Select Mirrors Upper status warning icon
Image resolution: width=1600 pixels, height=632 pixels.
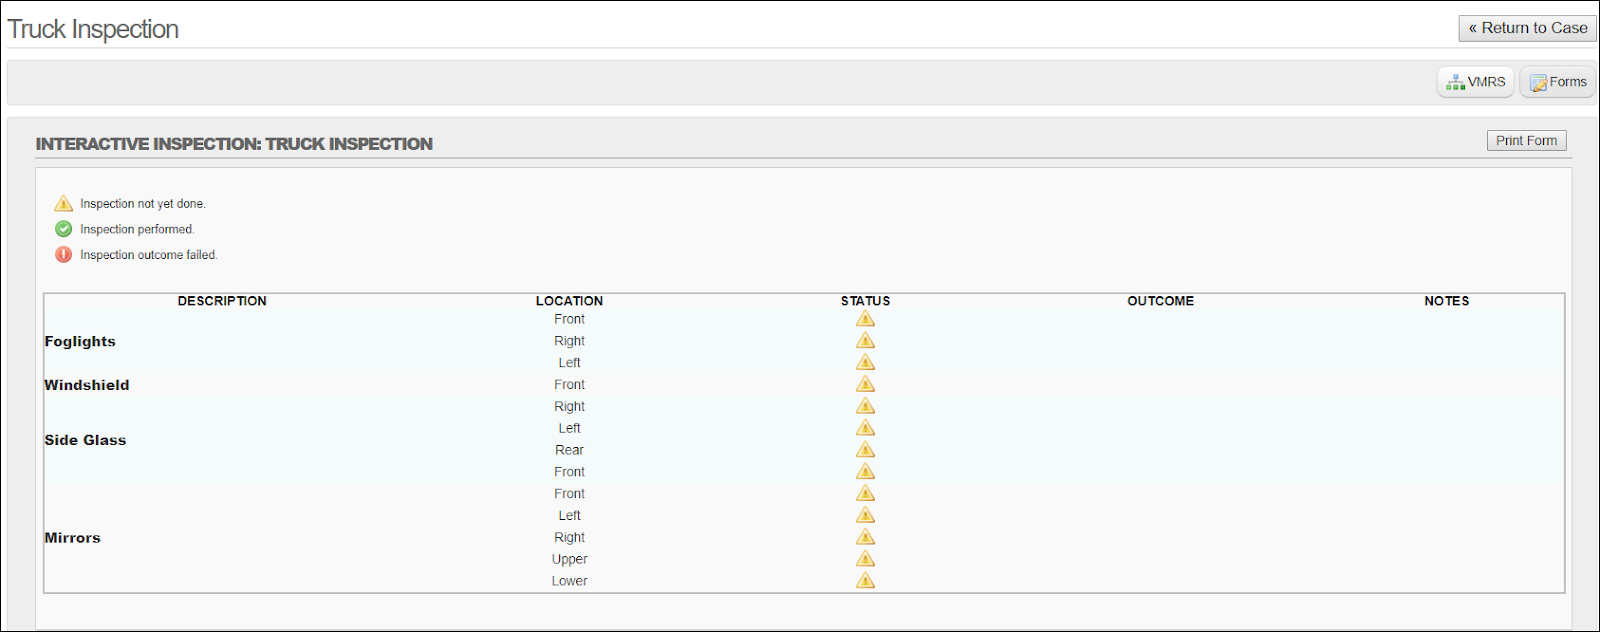[865, 559]
